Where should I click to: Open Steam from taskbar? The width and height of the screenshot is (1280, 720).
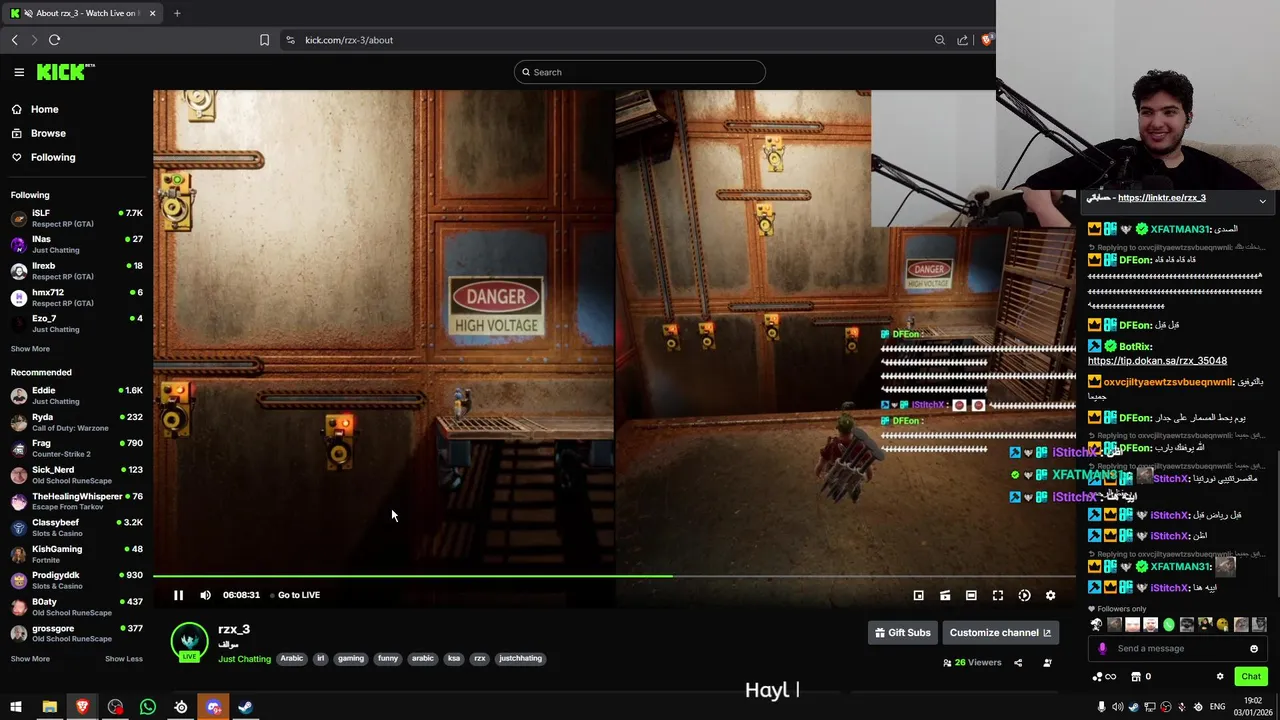245,707
